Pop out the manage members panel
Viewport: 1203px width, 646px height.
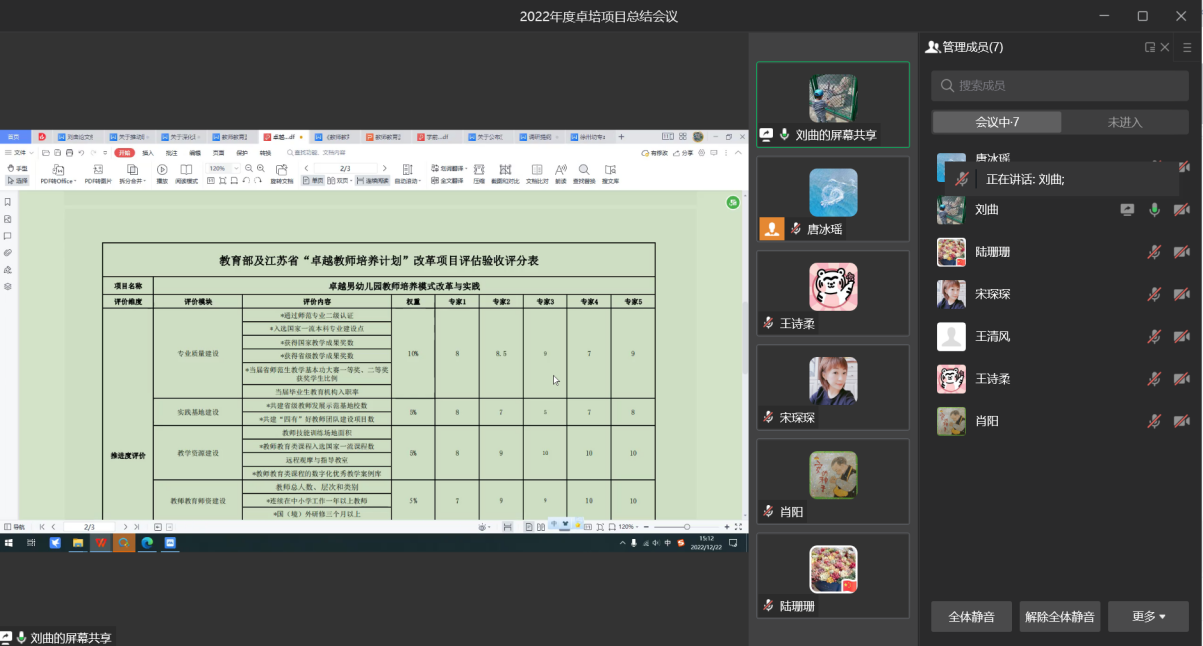(x=1150, y=47)
